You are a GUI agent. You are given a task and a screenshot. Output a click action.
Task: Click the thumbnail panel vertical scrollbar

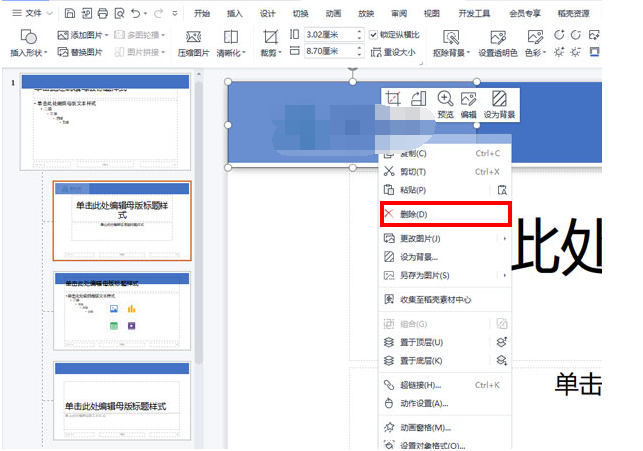[x=199, y=221]
